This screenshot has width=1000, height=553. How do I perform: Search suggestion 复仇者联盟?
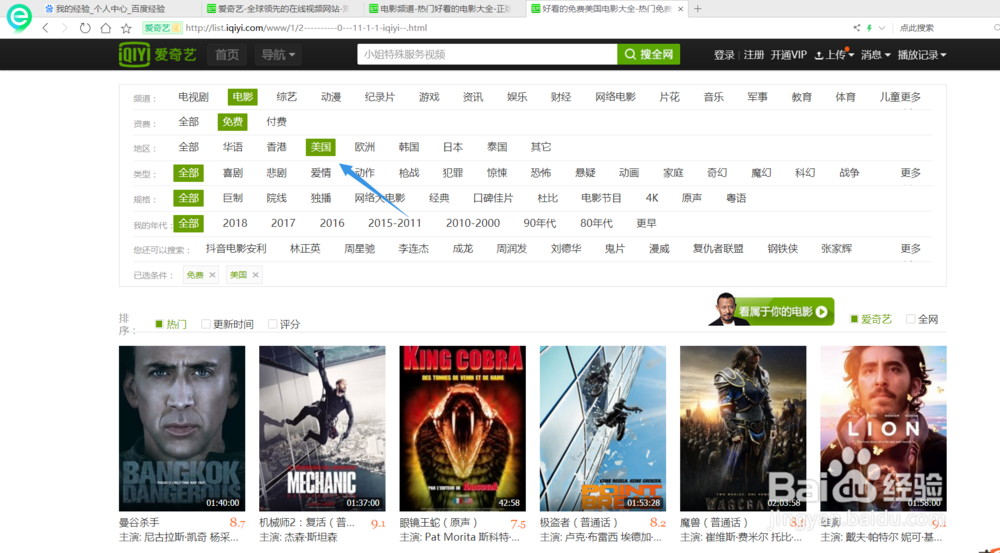(x=718, y=249)
